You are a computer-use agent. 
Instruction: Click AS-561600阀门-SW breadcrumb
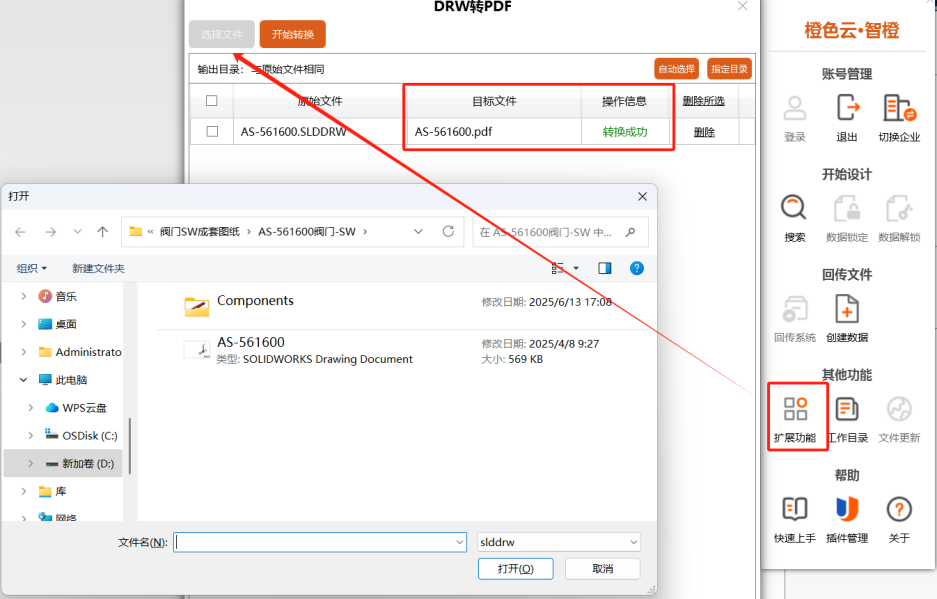[x=307, y=231]
